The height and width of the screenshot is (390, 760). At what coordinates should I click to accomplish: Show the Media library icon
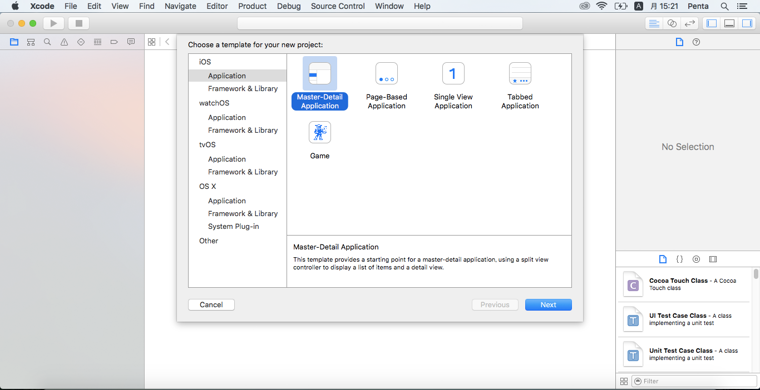click(x=712, y=259)
